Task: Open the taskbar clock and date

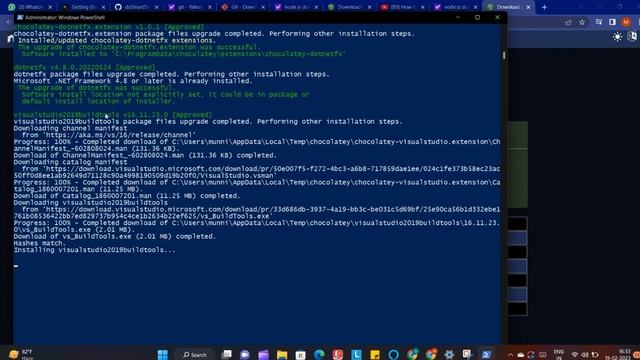Action: tap(619, 354)
